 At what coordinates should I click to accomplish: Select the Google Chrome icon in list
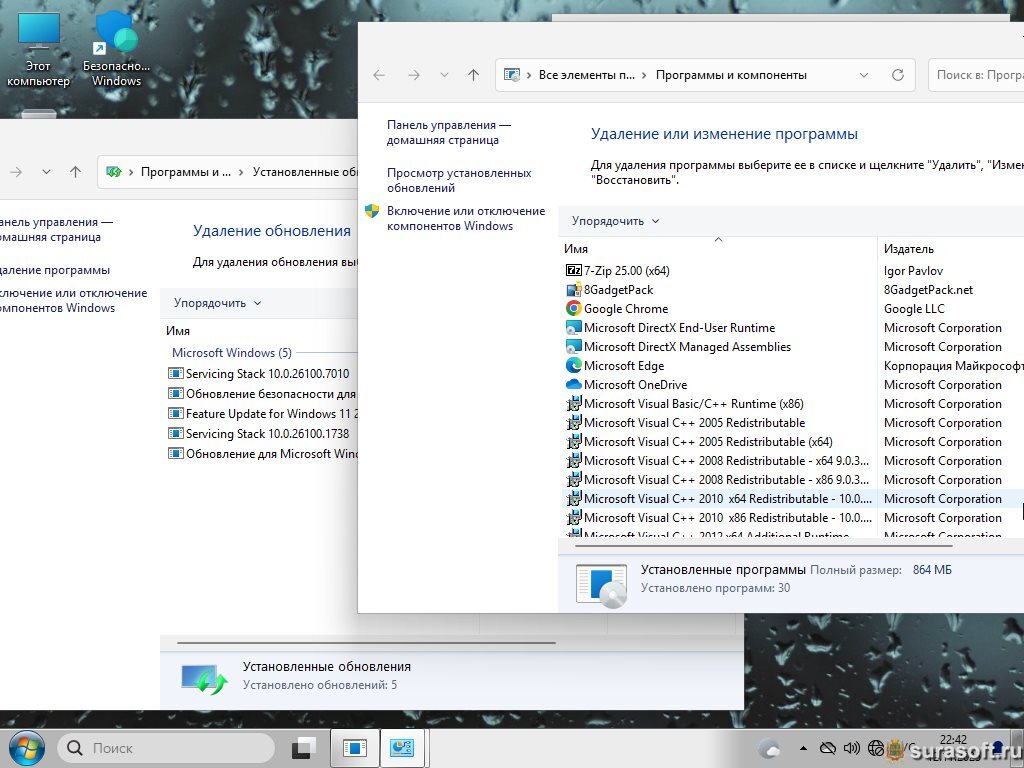pos(573,309)
